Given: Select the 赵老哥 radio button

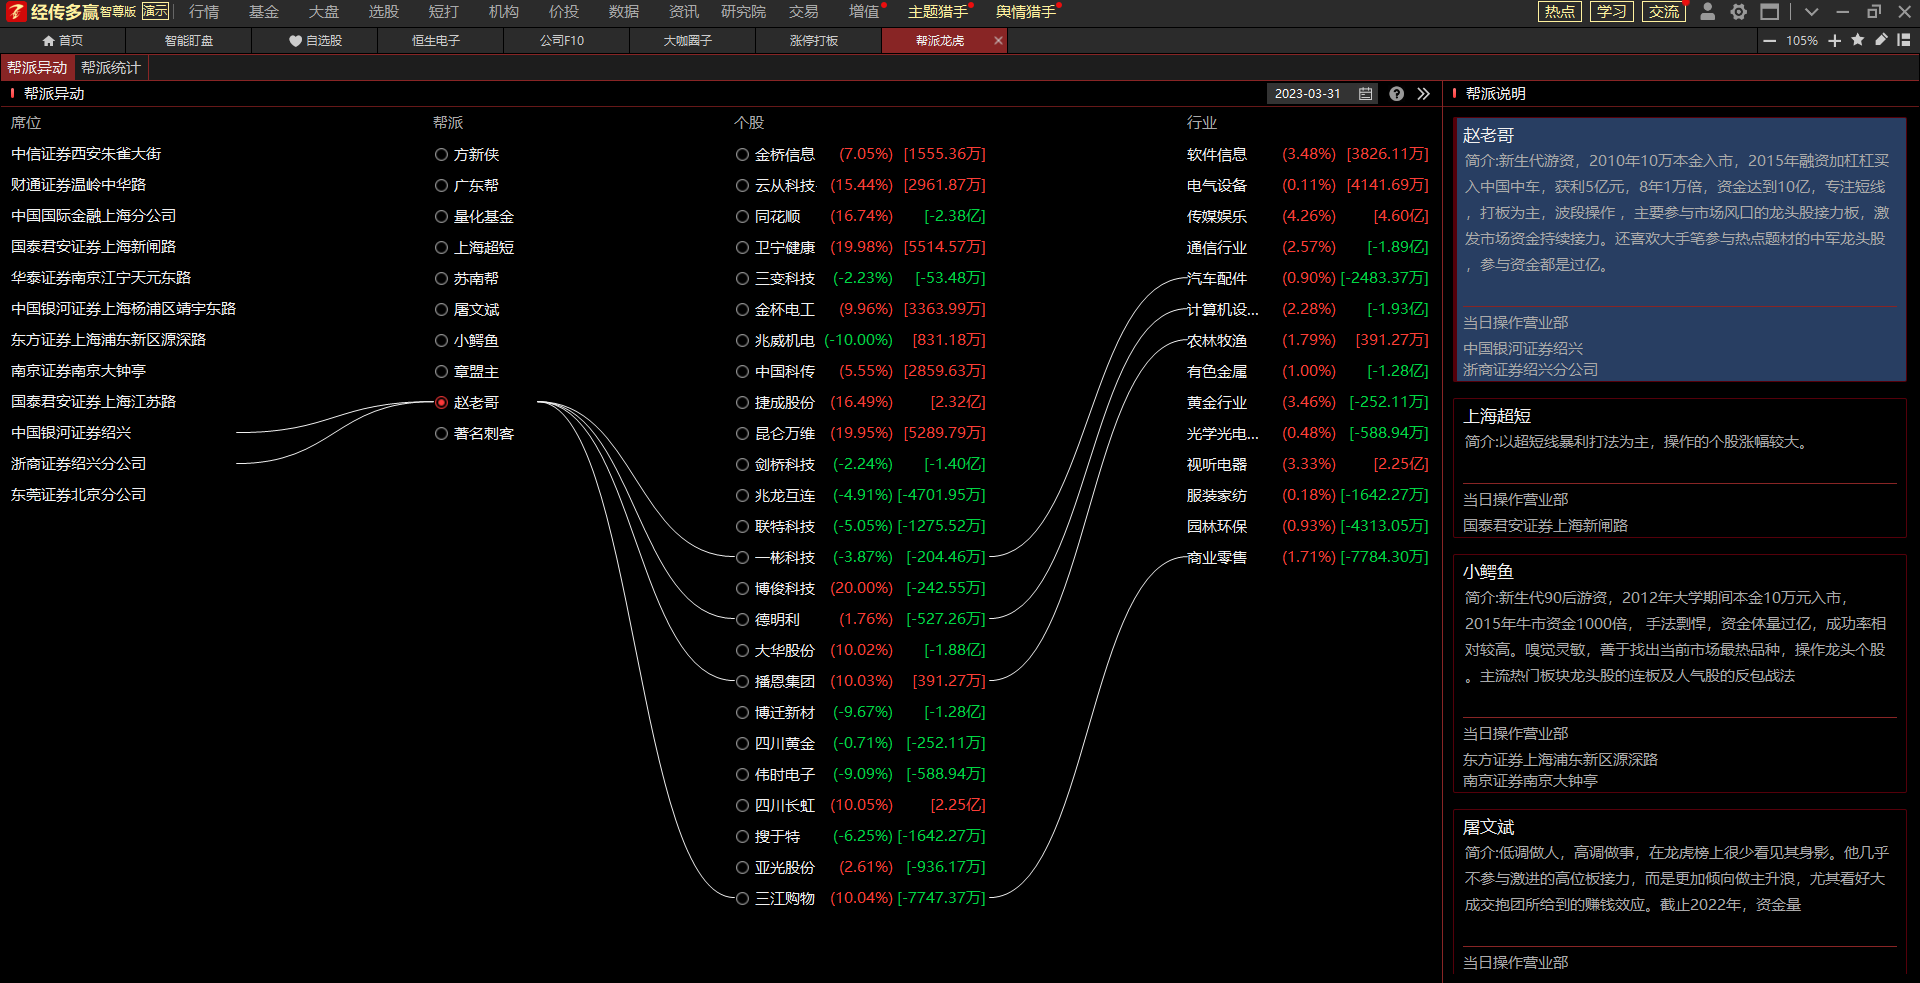Looking at the screenshot, I should pos(441,402).
